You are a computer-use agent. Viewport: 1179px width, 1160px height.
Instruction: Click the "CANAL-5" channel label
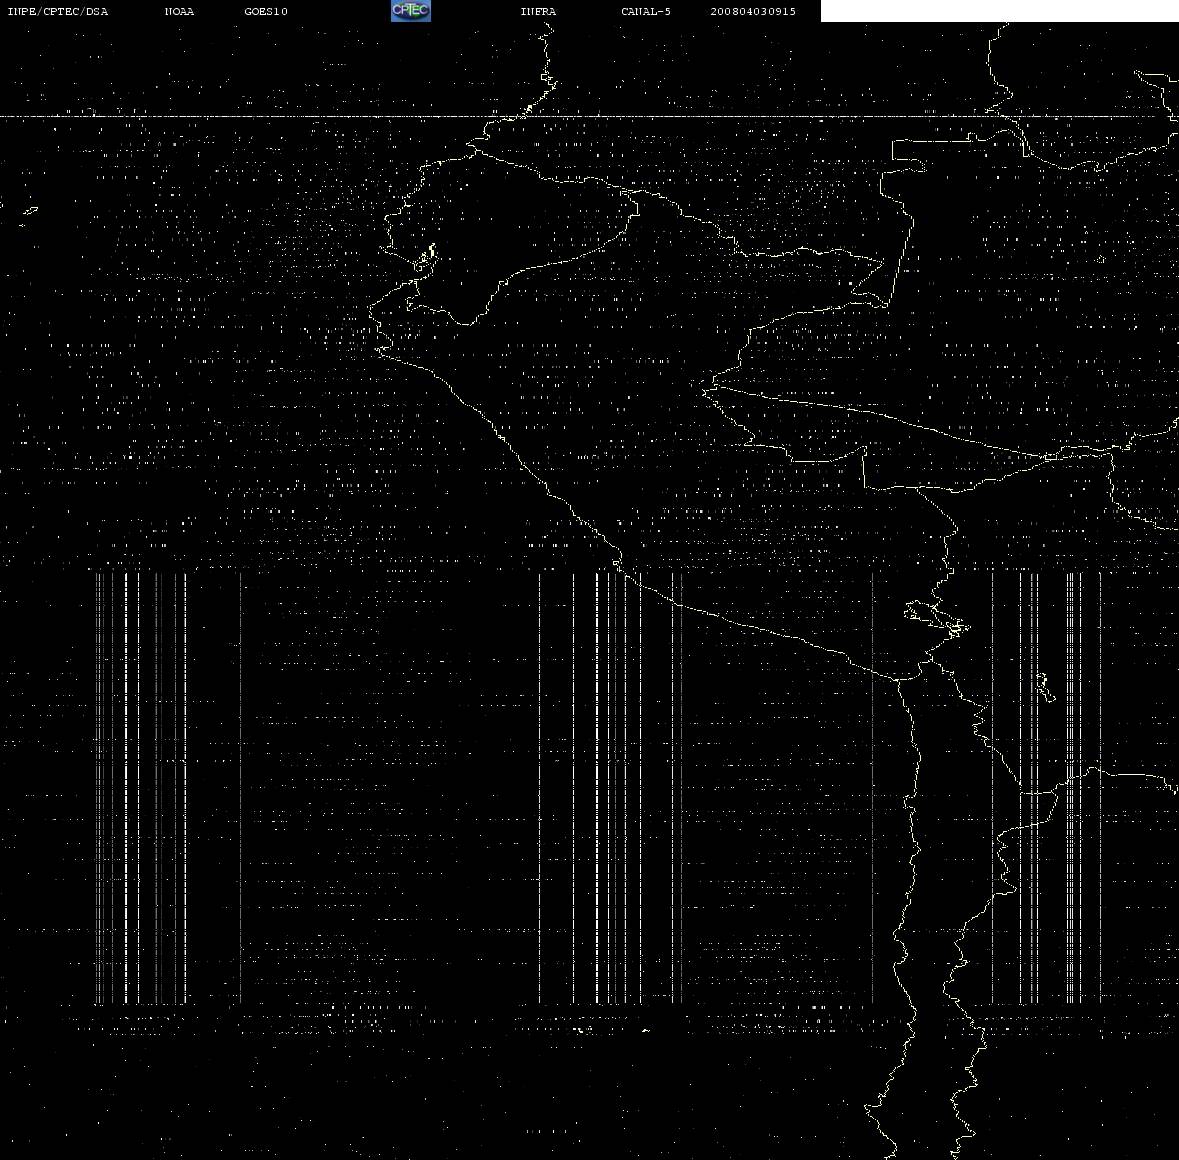pos(646,11)
